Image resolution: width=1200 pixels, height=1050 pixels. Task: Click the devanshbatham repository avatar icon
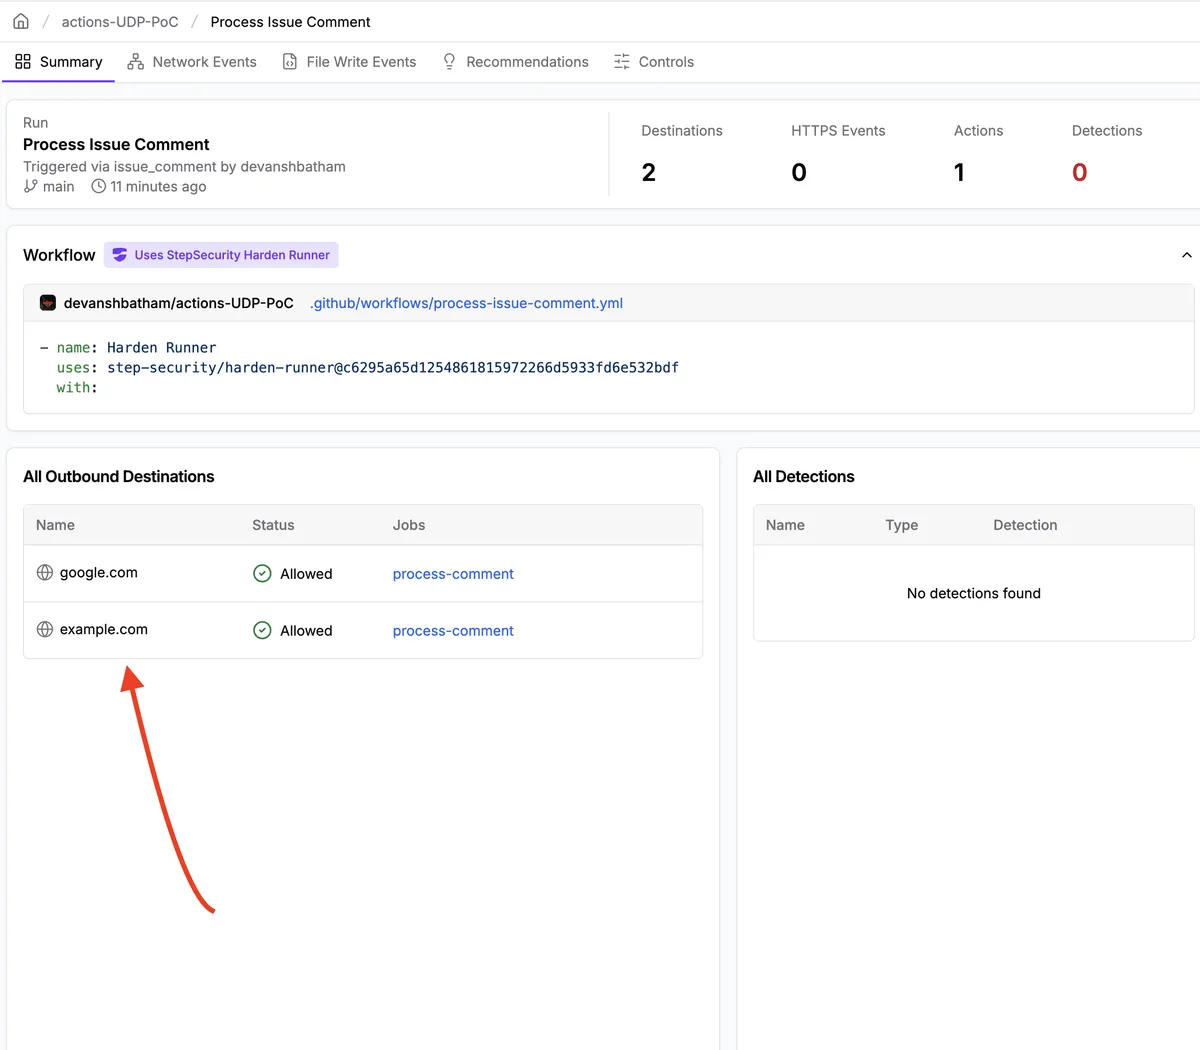point(47,303)
